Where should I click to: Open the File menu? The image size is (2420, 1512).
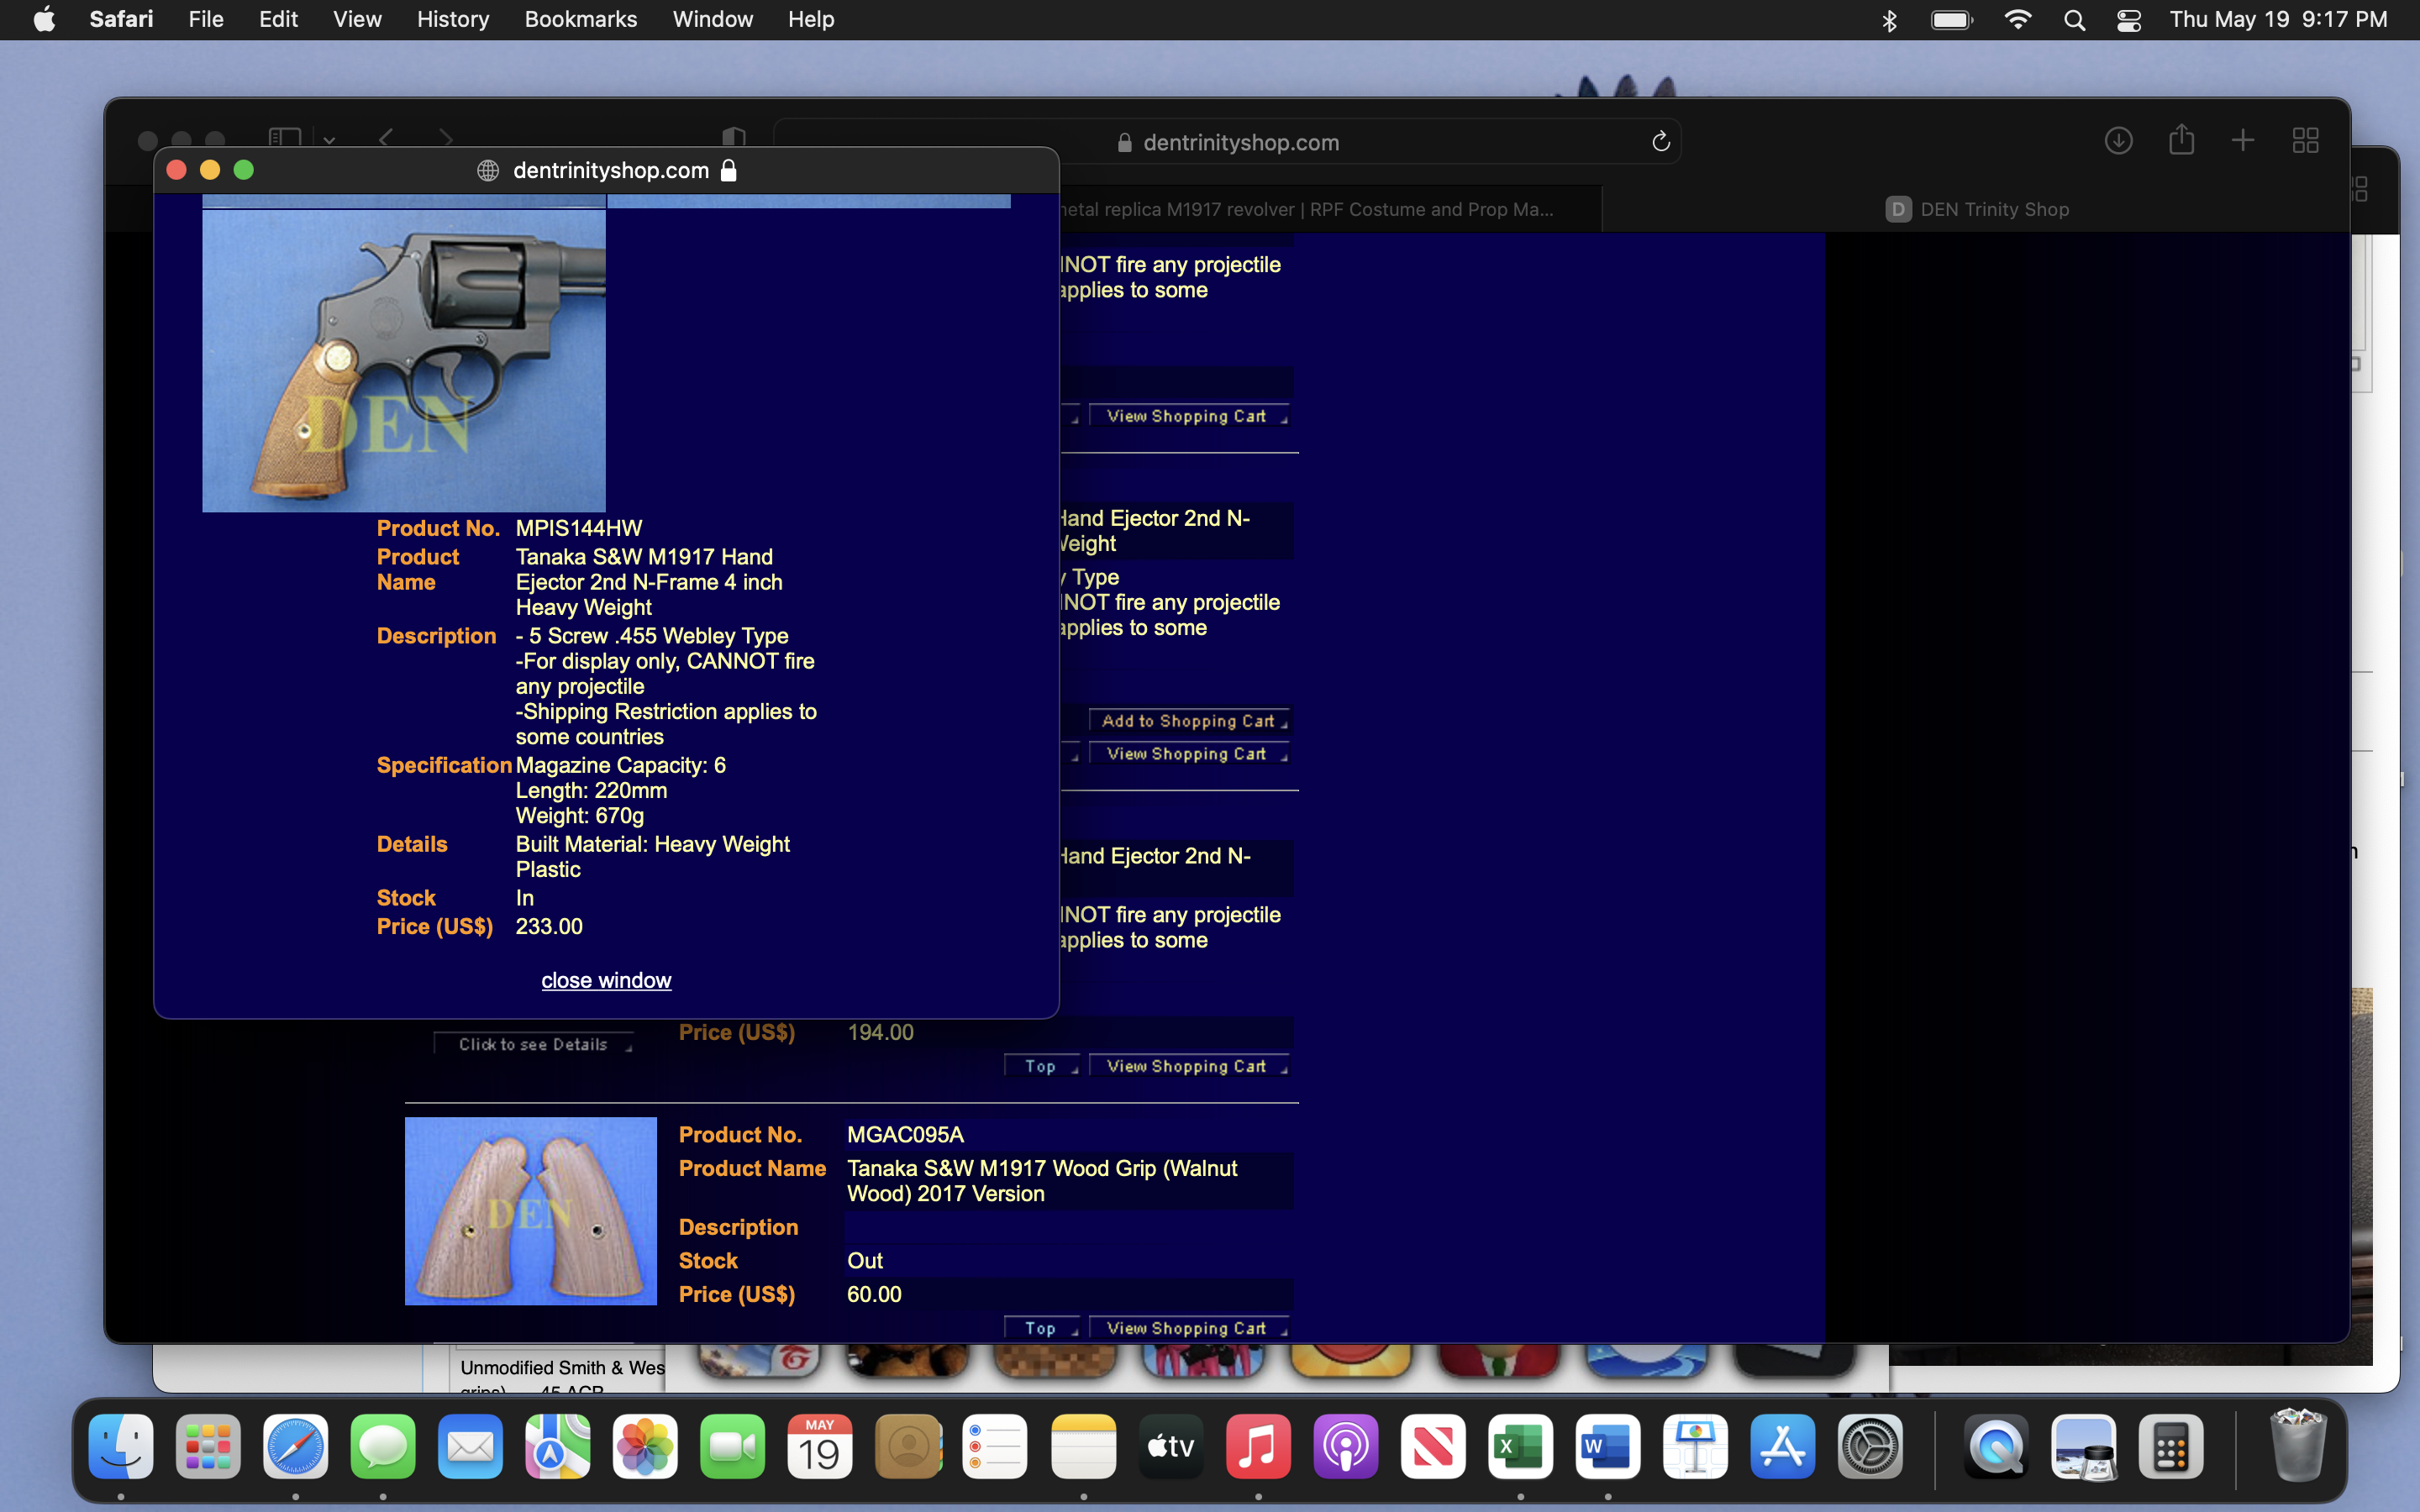[206, 19]
